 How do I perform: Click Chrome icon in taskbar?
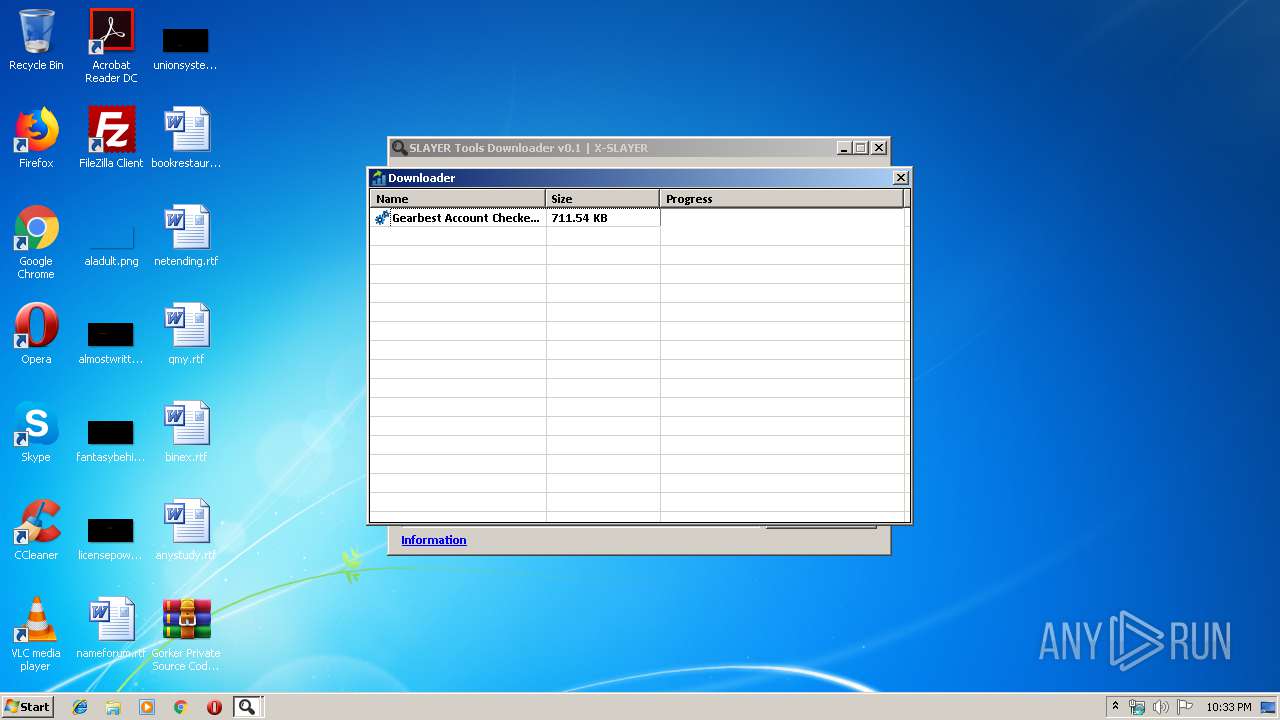click(180, 707)
